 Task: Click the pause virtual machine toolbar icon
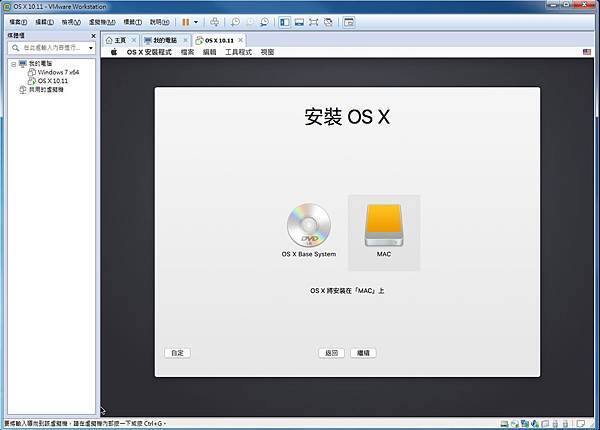[186, 22]
